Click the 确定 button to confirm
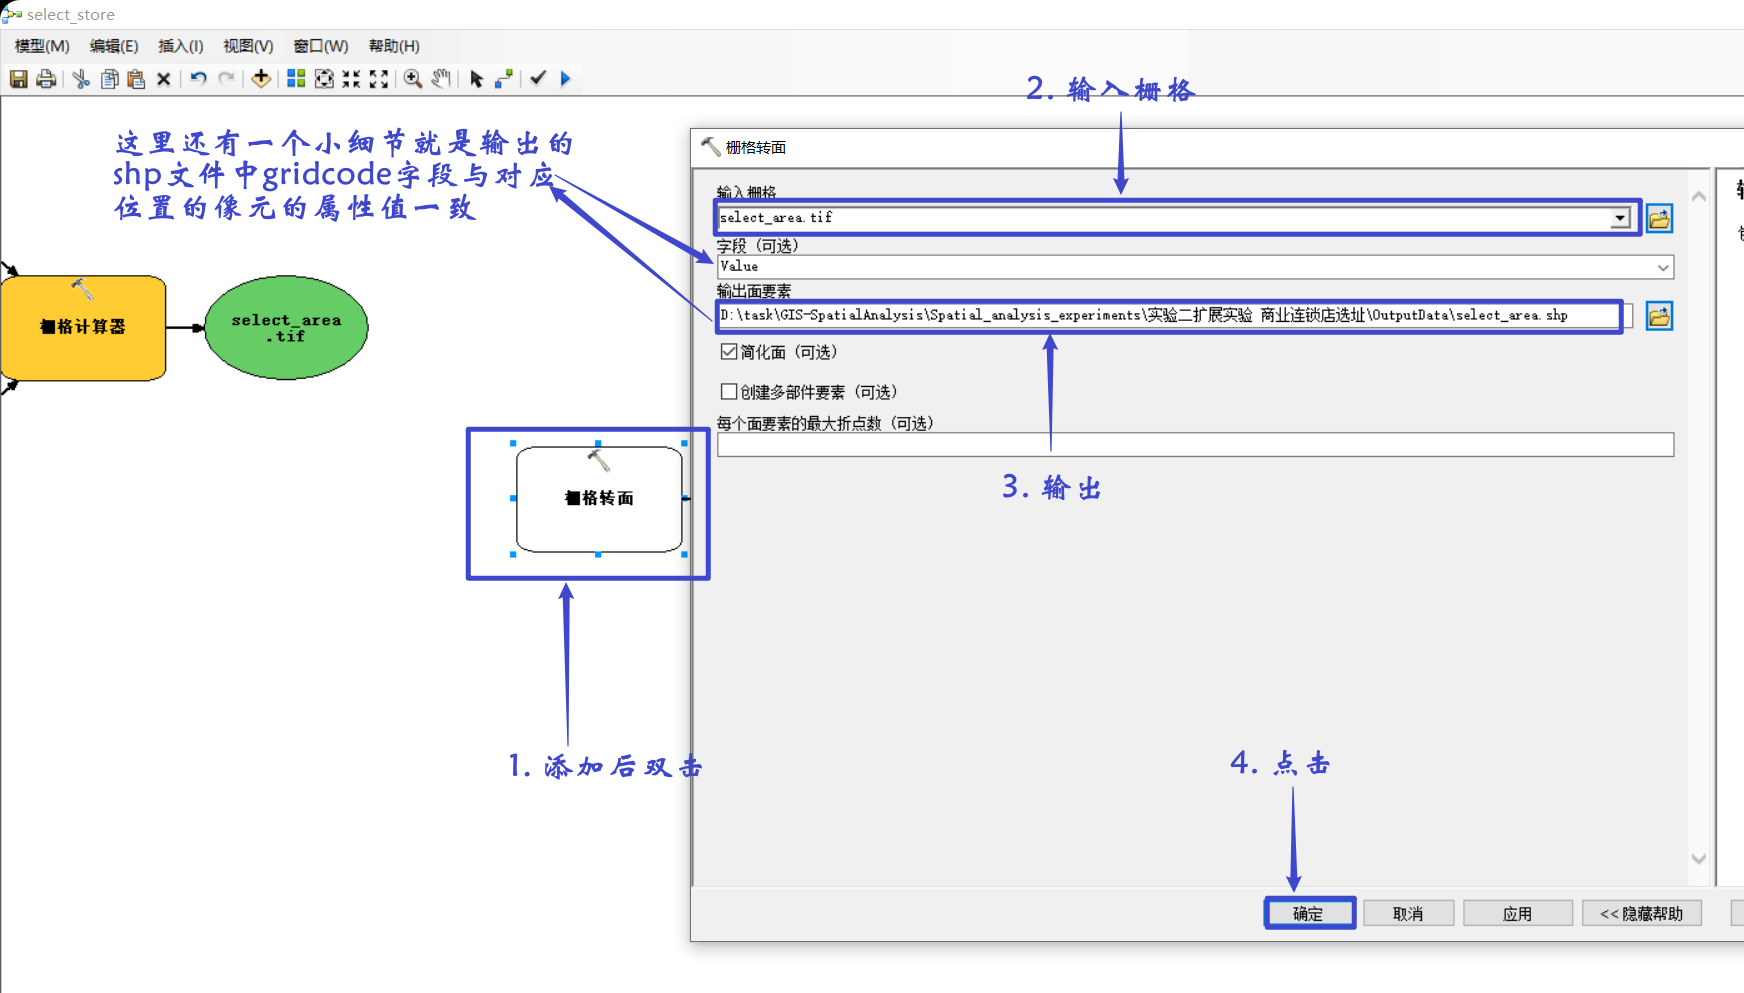 pyautogui.click(x=1309, y=913)
